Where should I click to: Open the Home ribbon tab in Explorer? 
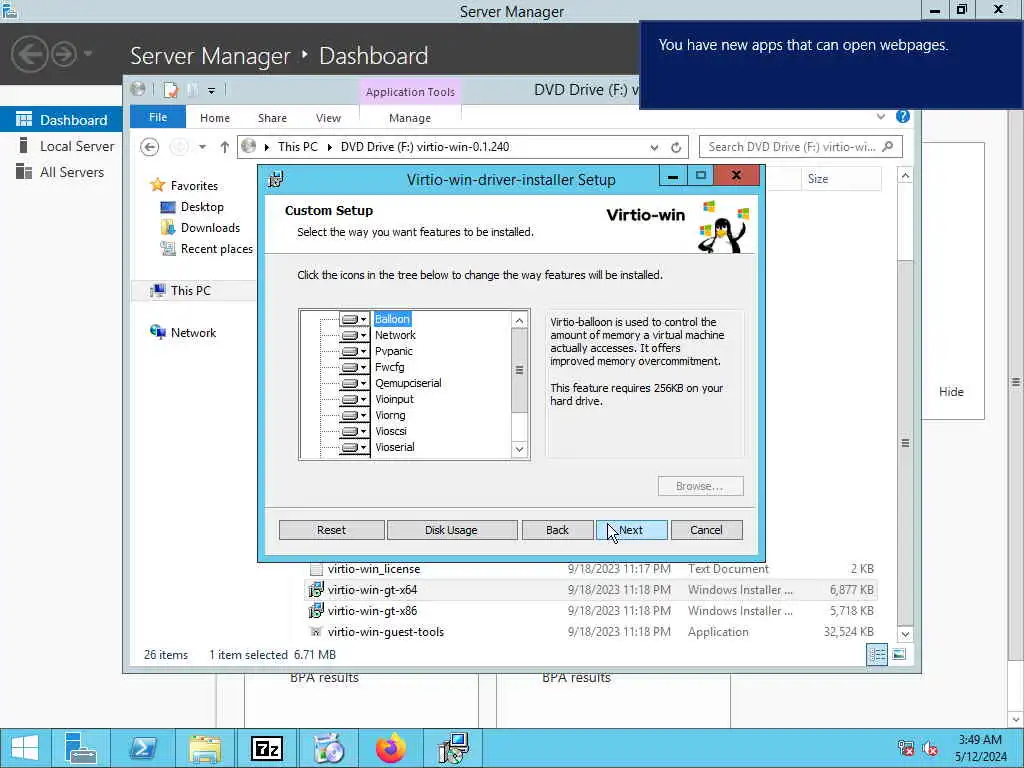[215, 118]
